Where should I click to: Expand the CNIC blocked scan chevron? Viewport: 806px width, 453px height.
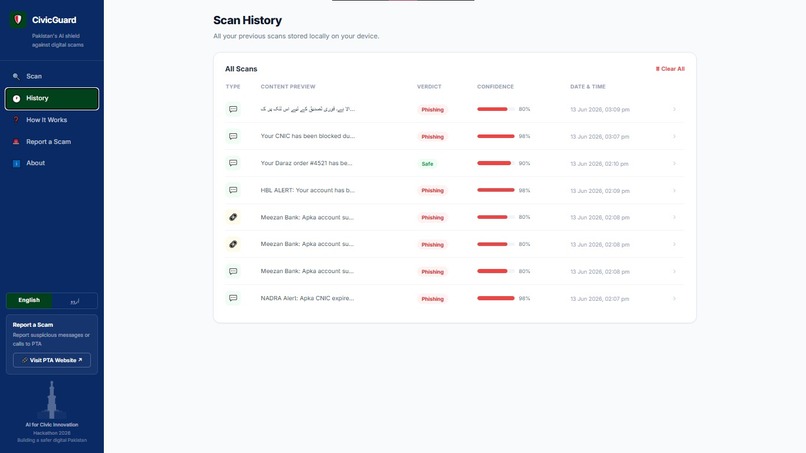pos(674,136)
